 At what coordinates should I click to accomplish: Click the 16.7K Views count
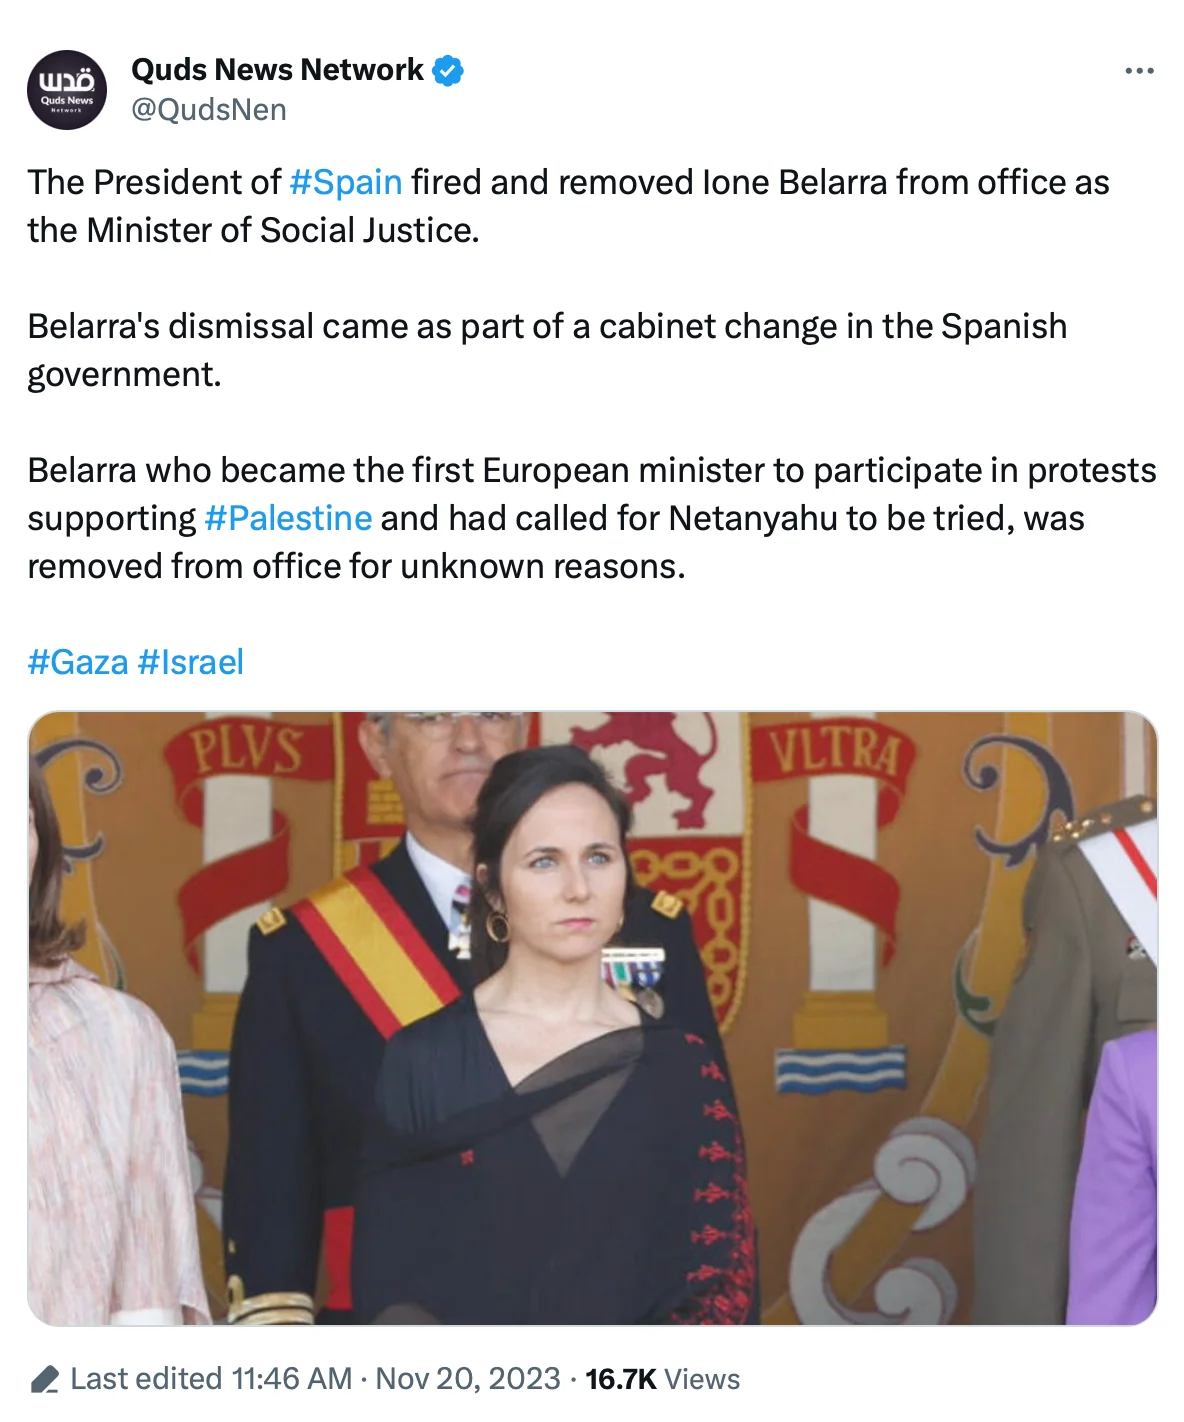tap(663, 1379)
